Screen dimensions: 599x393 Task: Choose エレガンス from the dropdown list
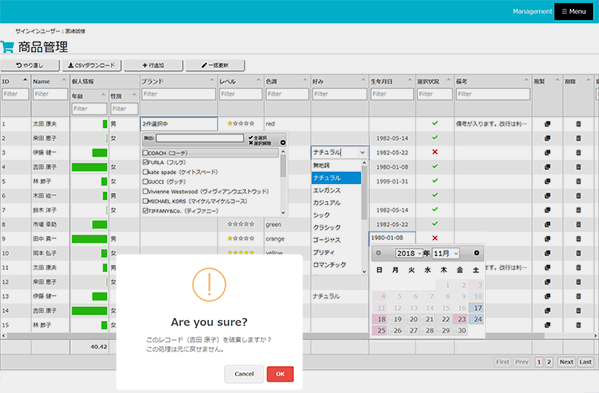coord(336,190)
